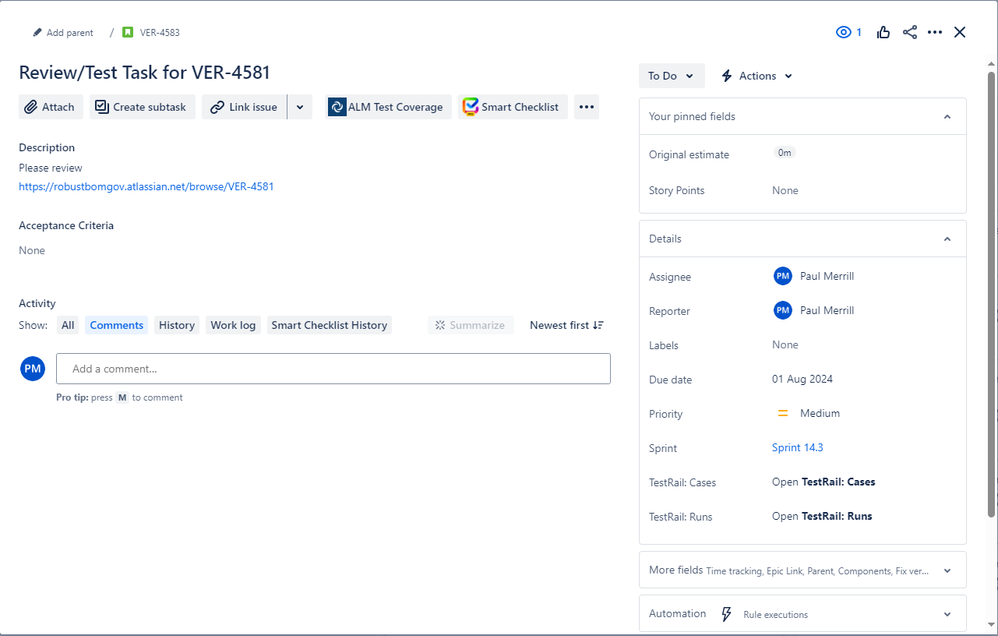Click into the Add a comment field
The height and width of the screenshot is (636, 998).
(334, 369)
